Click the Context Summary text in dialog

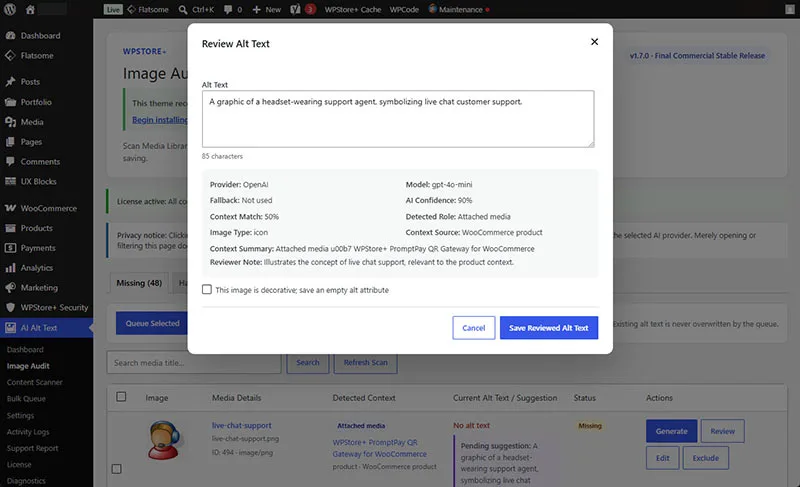coord(372,249)
